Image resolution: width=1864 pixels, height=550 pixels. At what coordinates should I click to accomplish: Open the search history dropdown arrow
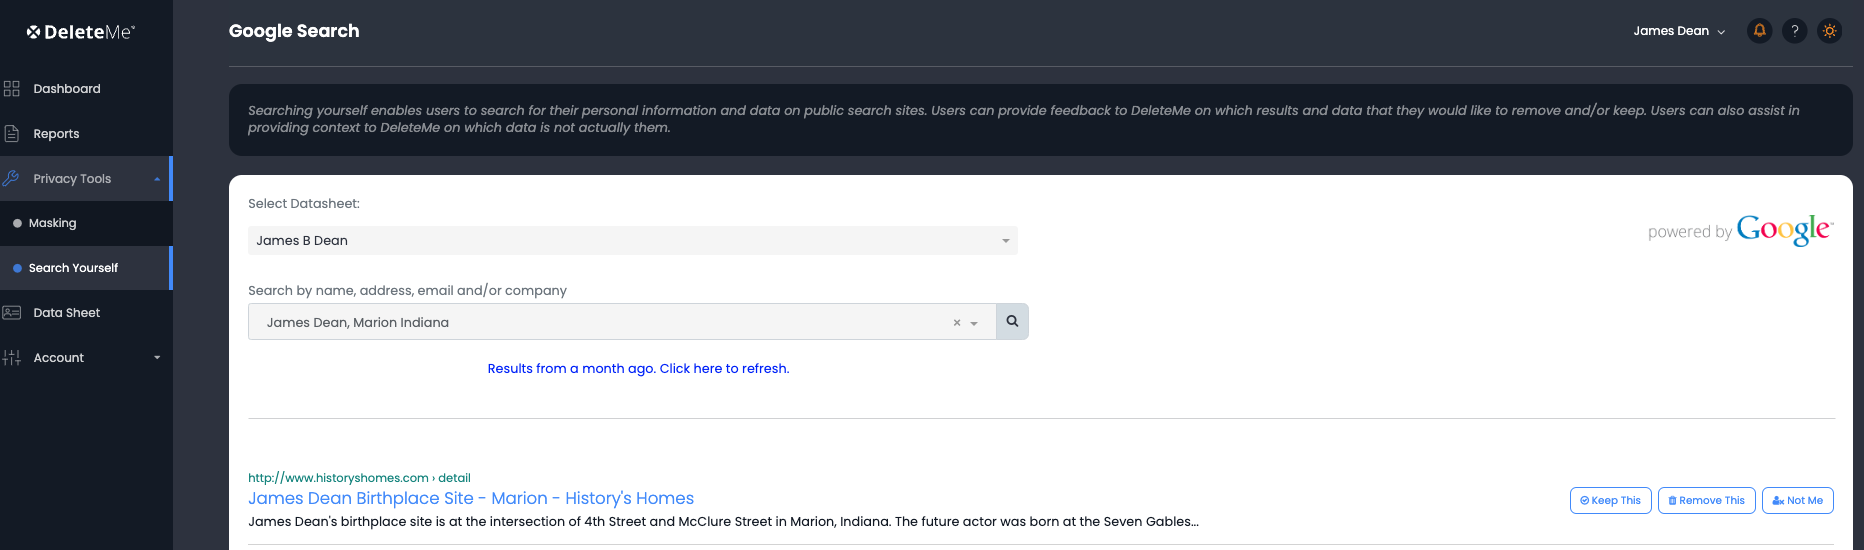pyautogui.click(x=974, y=323)
